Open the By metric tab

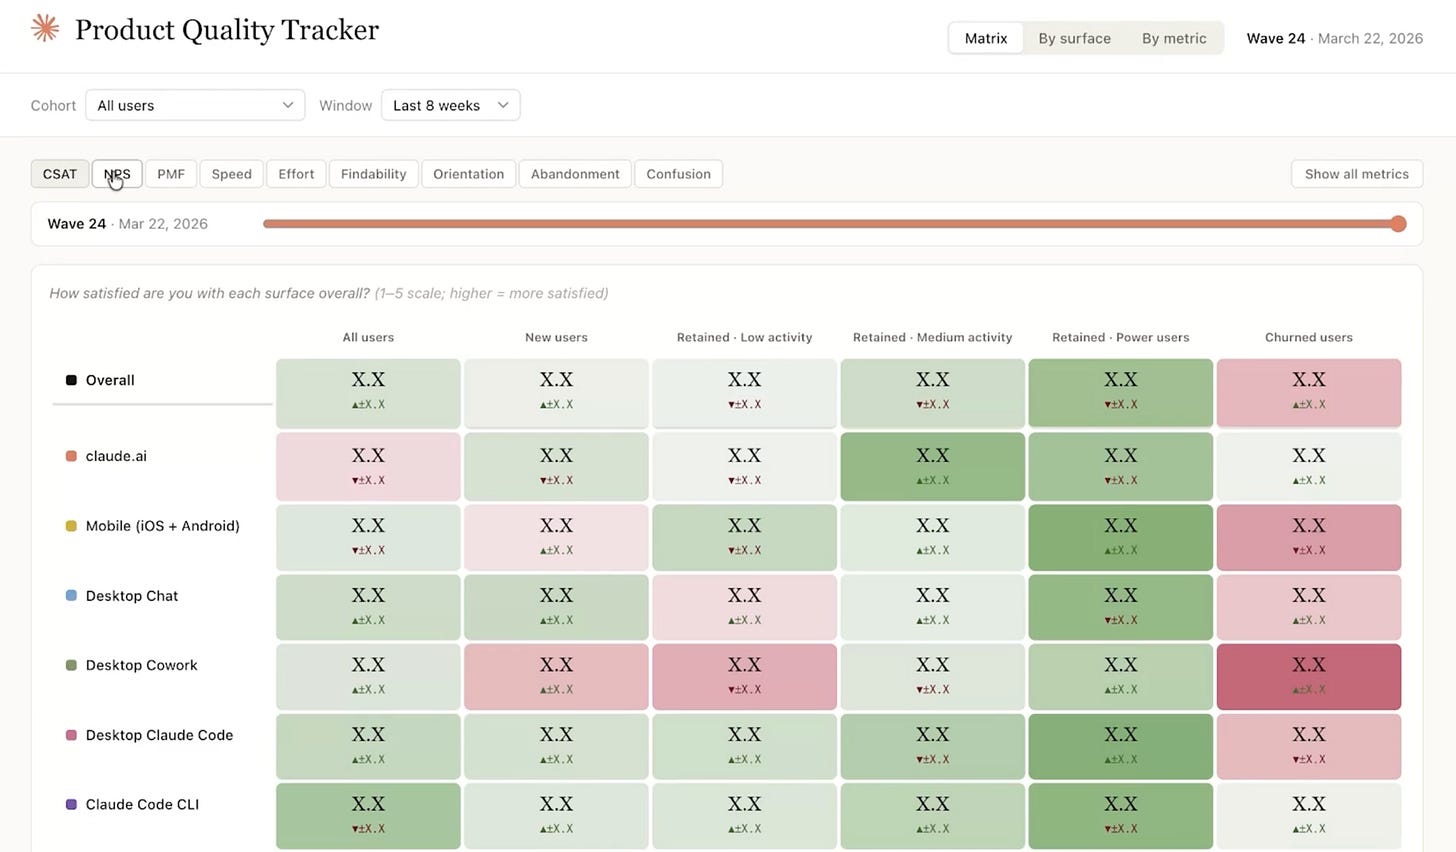(1174, 38)
